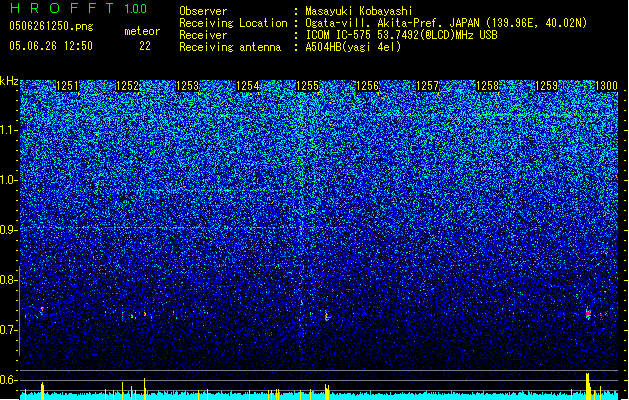Click the meteor echo just before 1300

point(588,314)
